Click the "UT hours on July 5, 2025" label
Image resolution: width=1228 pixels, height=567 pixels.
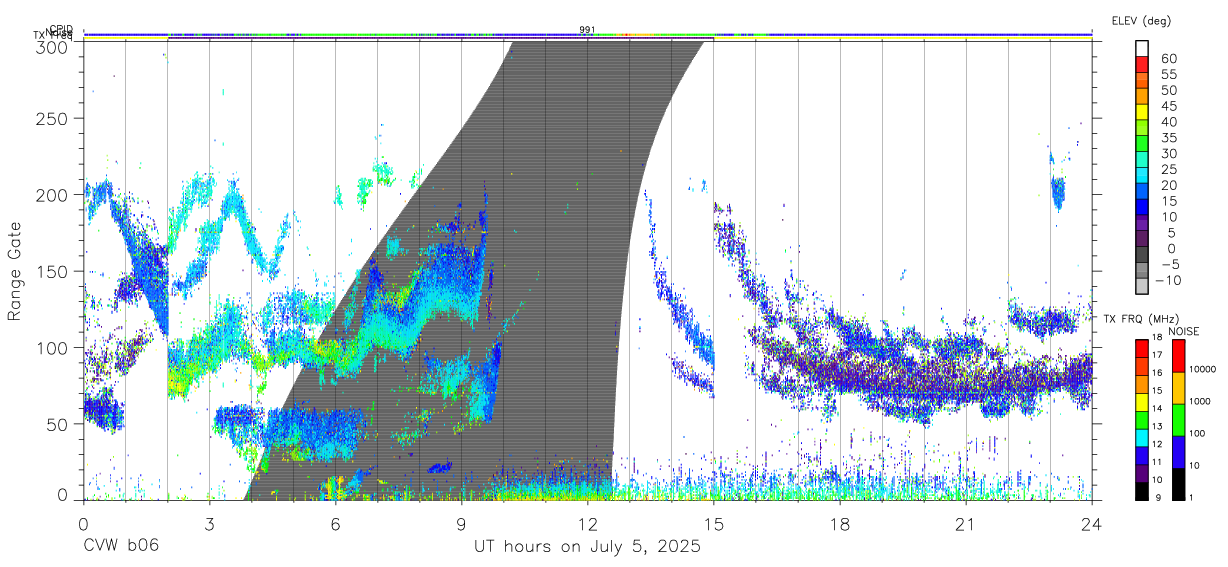coord(587,547)
